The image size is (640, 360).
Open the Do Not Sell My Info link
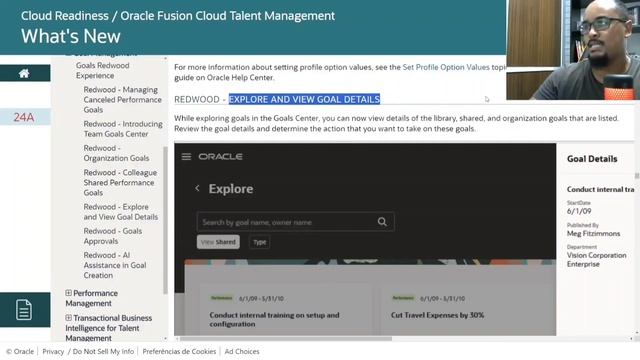point(103,351)
